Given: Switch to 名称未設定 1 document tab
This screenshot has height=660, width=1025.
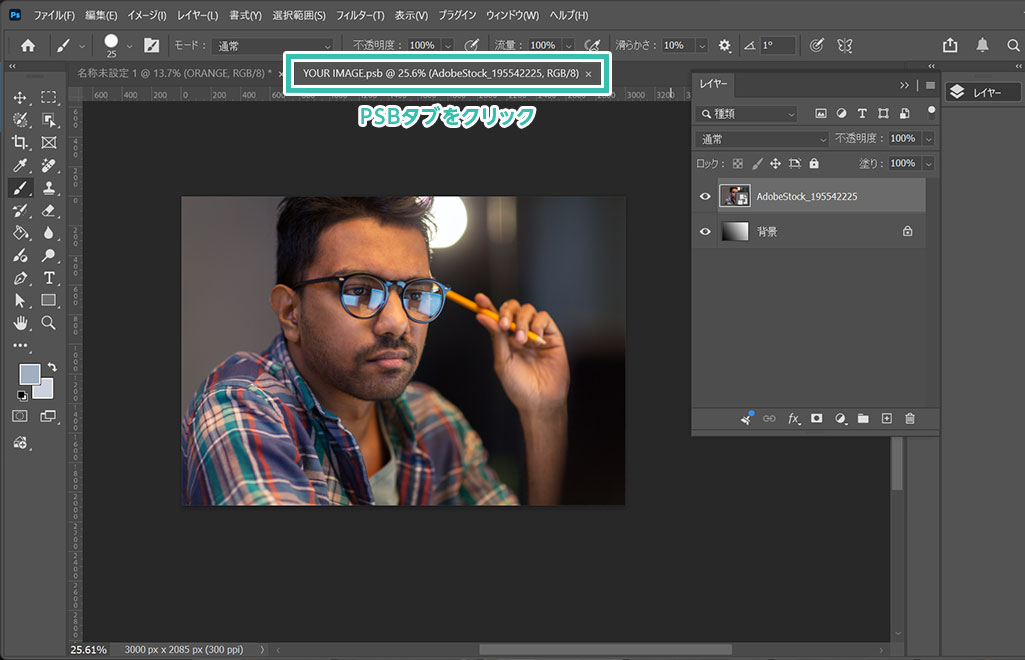Looking at the screenshot, I should [175, 73].
